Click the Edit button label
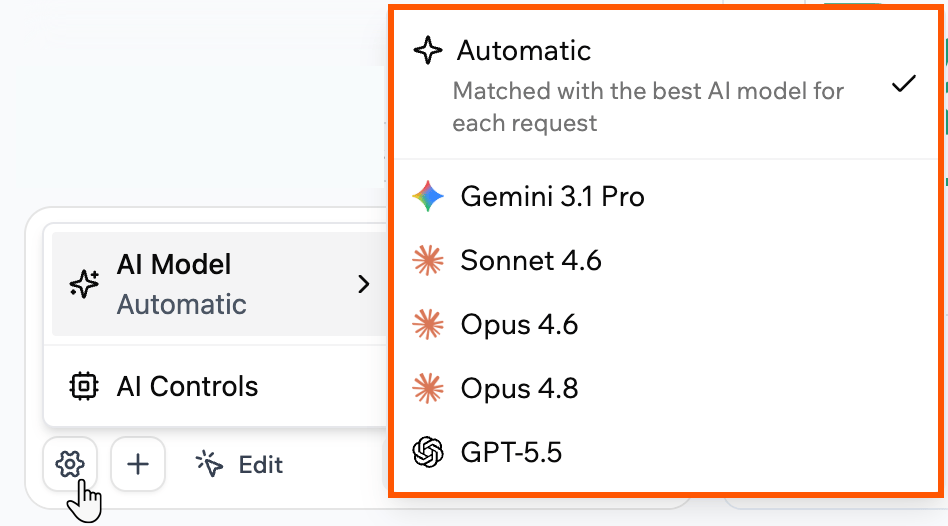 coord(261,465)
